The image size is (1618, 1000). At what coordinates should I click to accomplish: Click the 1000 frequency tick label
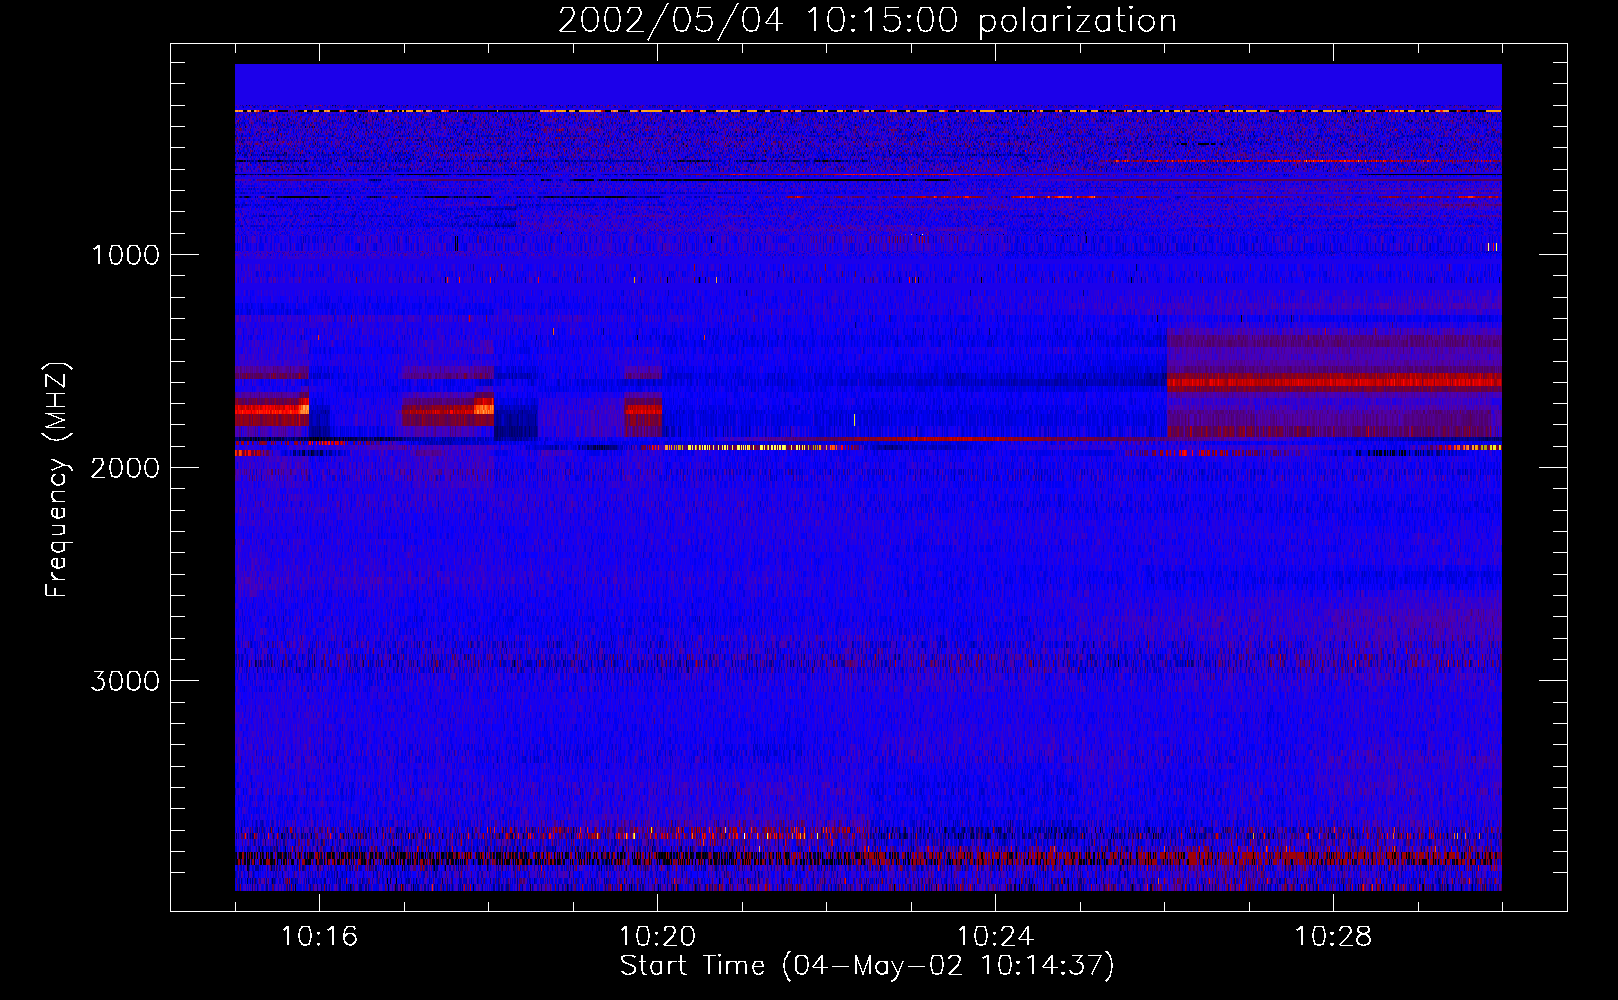[x=125, y=255]
